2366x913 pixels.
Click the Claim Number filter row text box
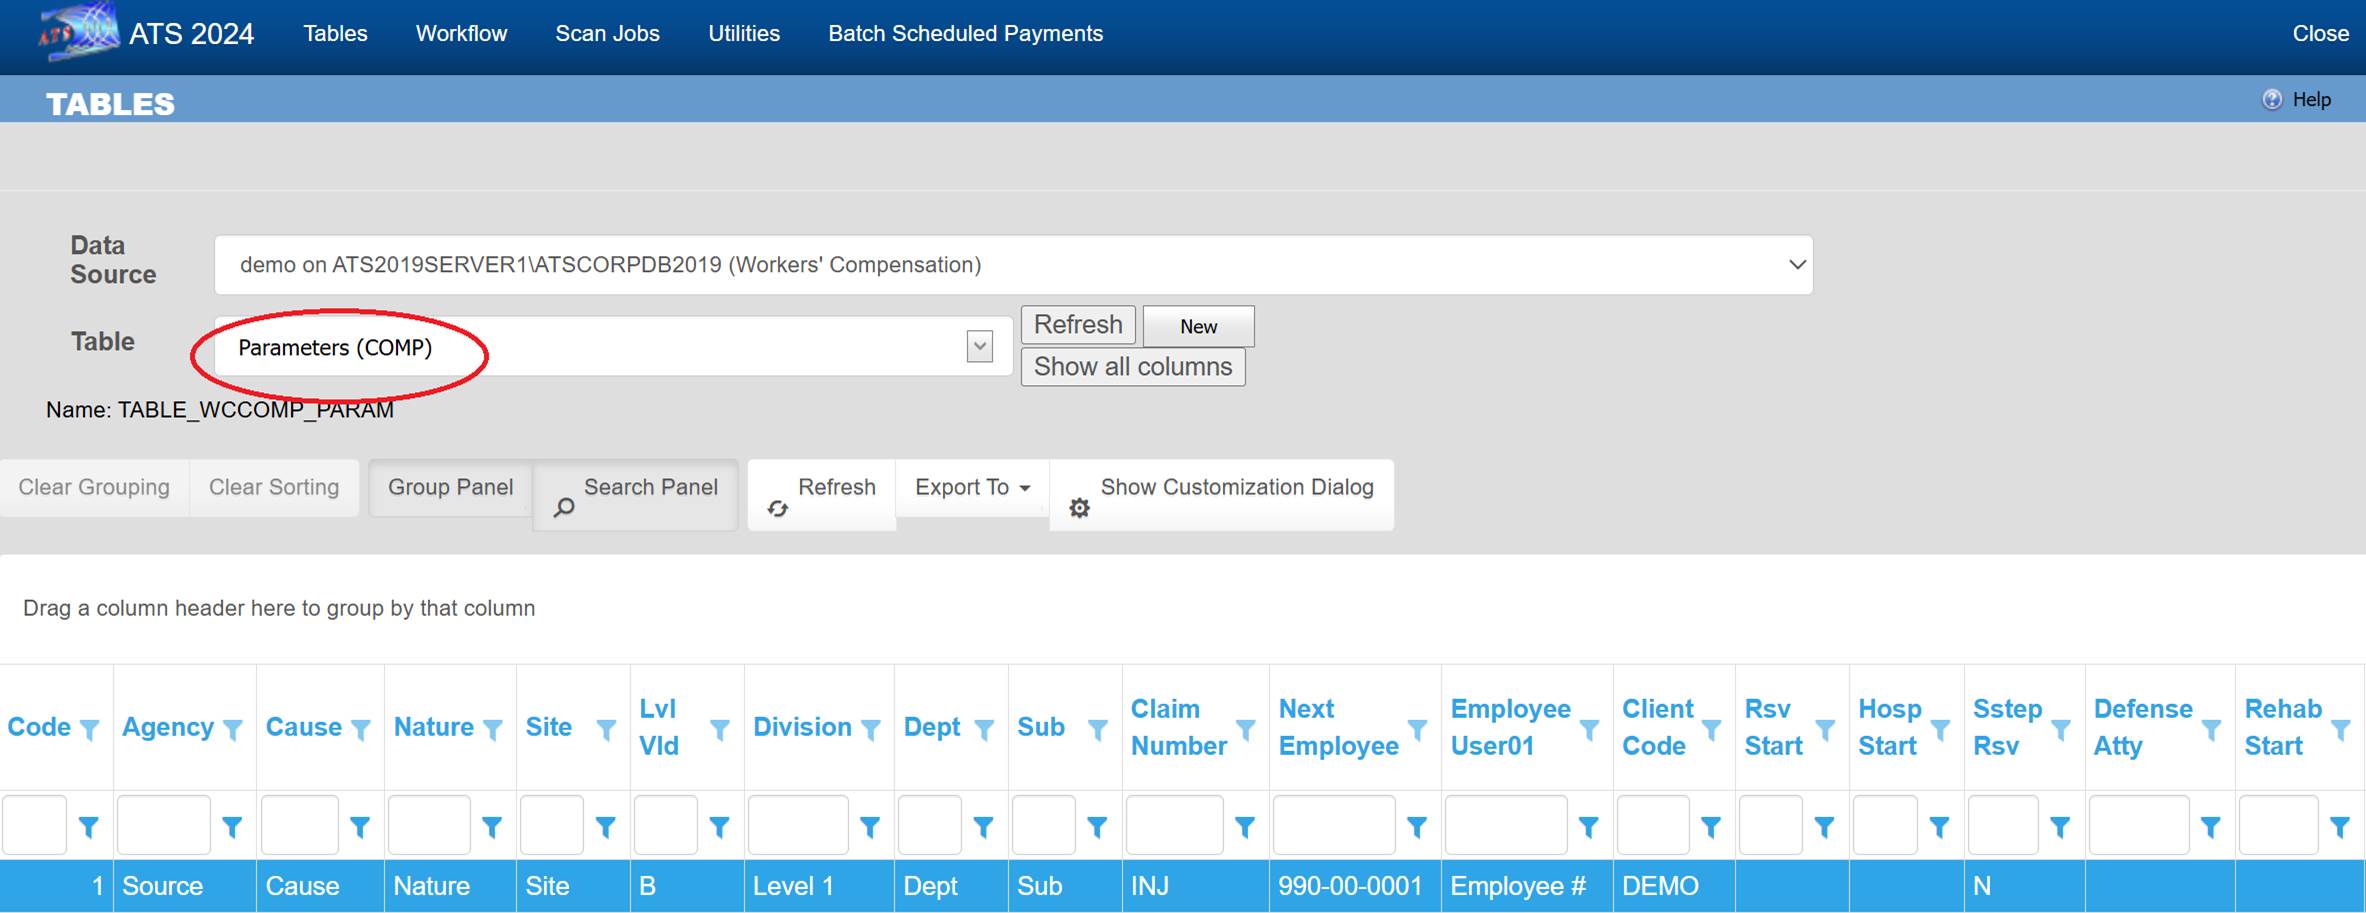[x=1174, y=826]
